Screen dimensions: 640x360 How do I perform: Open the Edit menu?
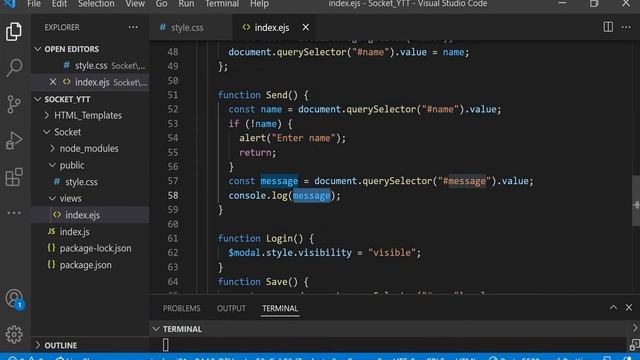point(59,4)
